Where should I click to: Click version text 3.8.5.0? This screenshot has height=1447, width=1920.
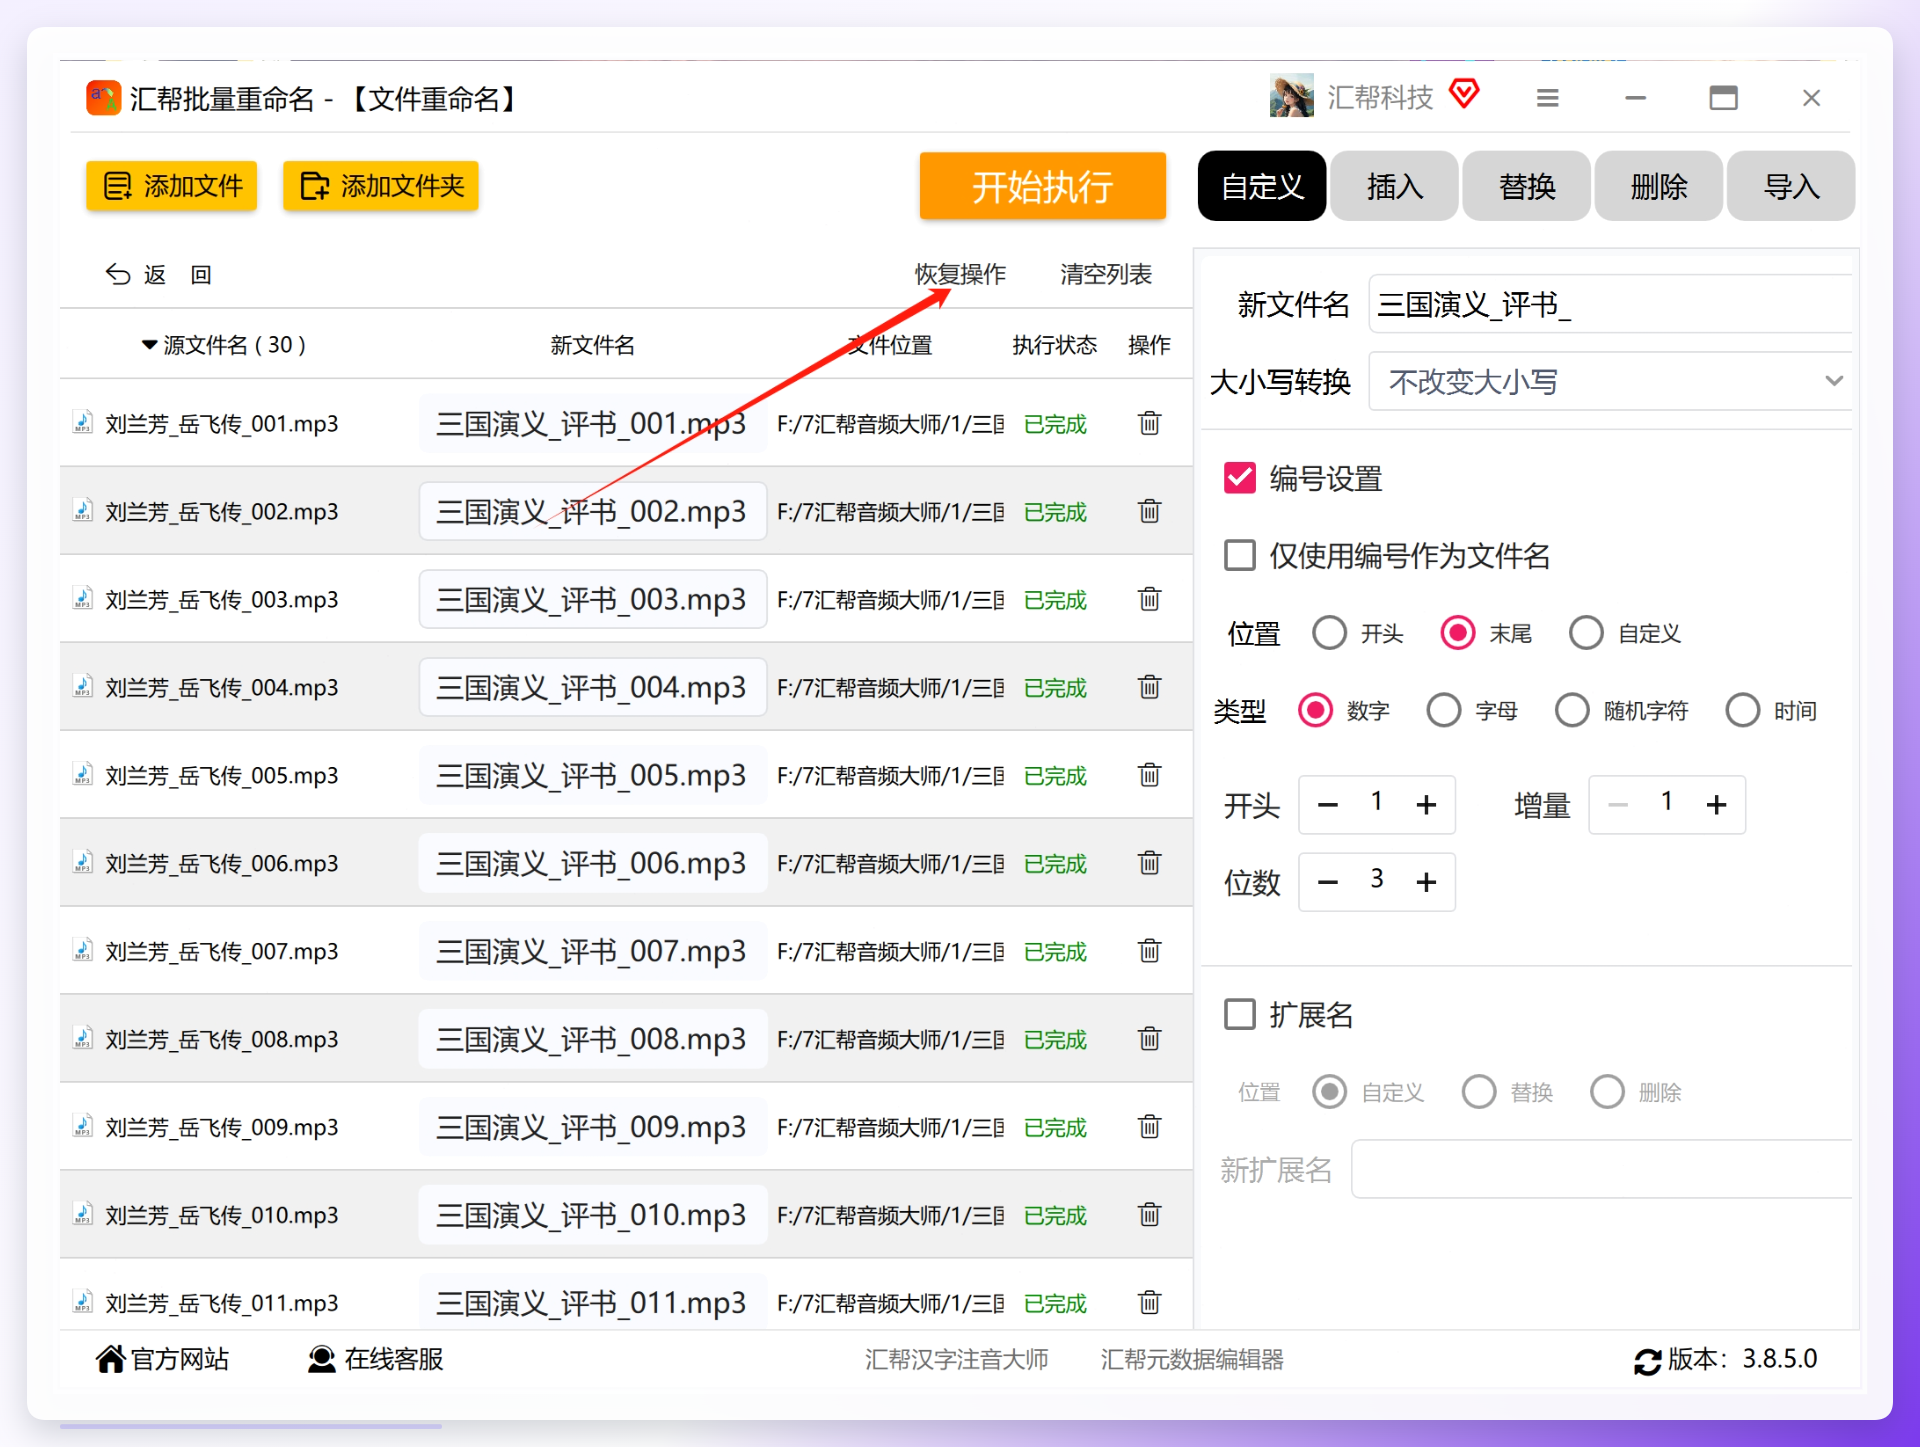pos(1780,1359)
